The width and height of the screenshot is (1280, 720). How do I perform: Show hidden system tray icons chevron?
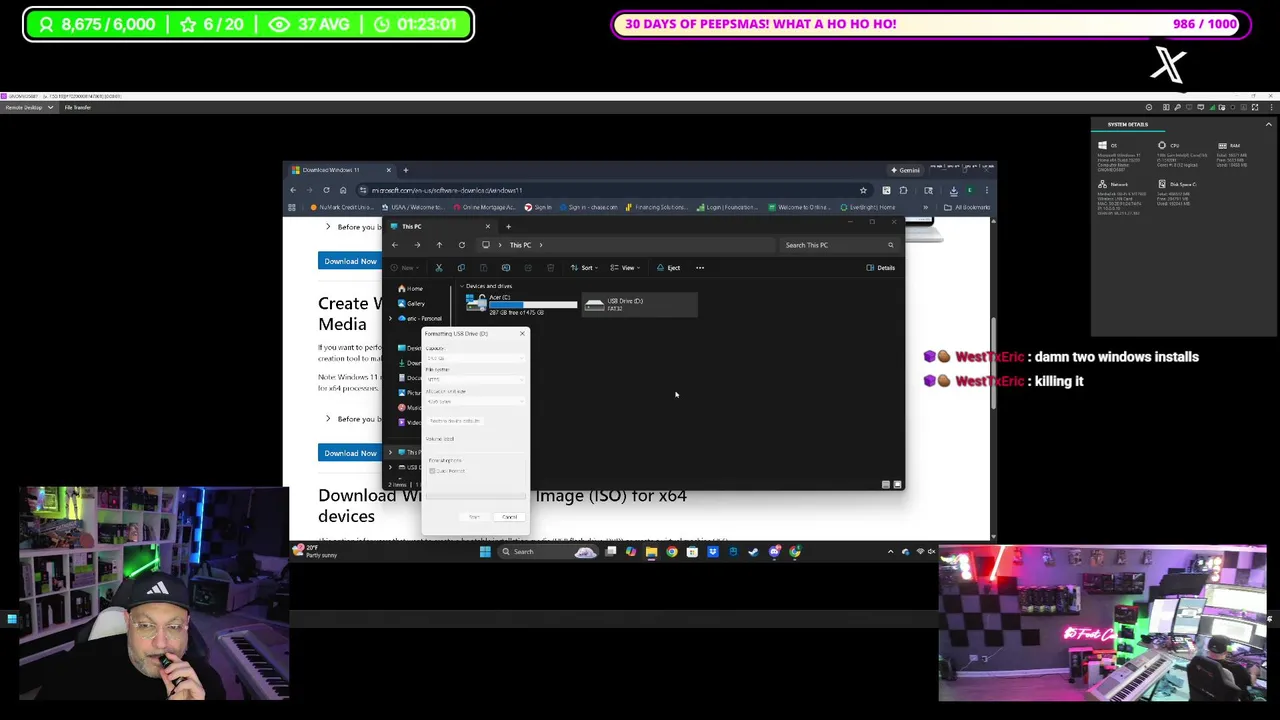[x=890, y=552]
